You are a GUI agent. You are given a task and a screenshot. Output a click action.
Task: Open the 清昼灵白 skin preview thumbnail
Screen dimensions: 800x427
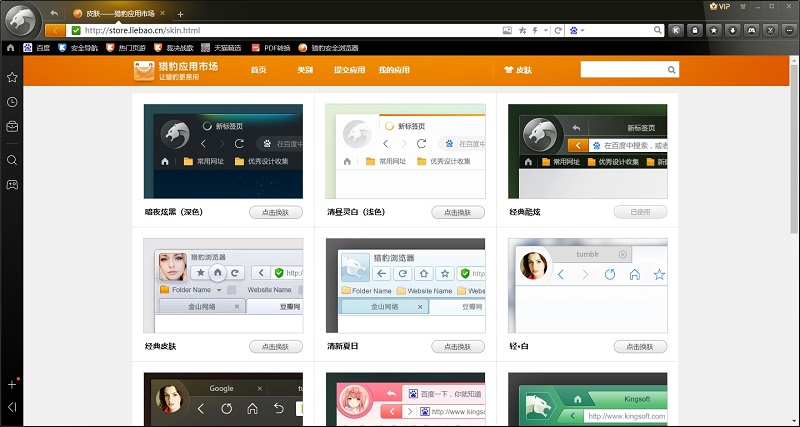tap(406, 151)
